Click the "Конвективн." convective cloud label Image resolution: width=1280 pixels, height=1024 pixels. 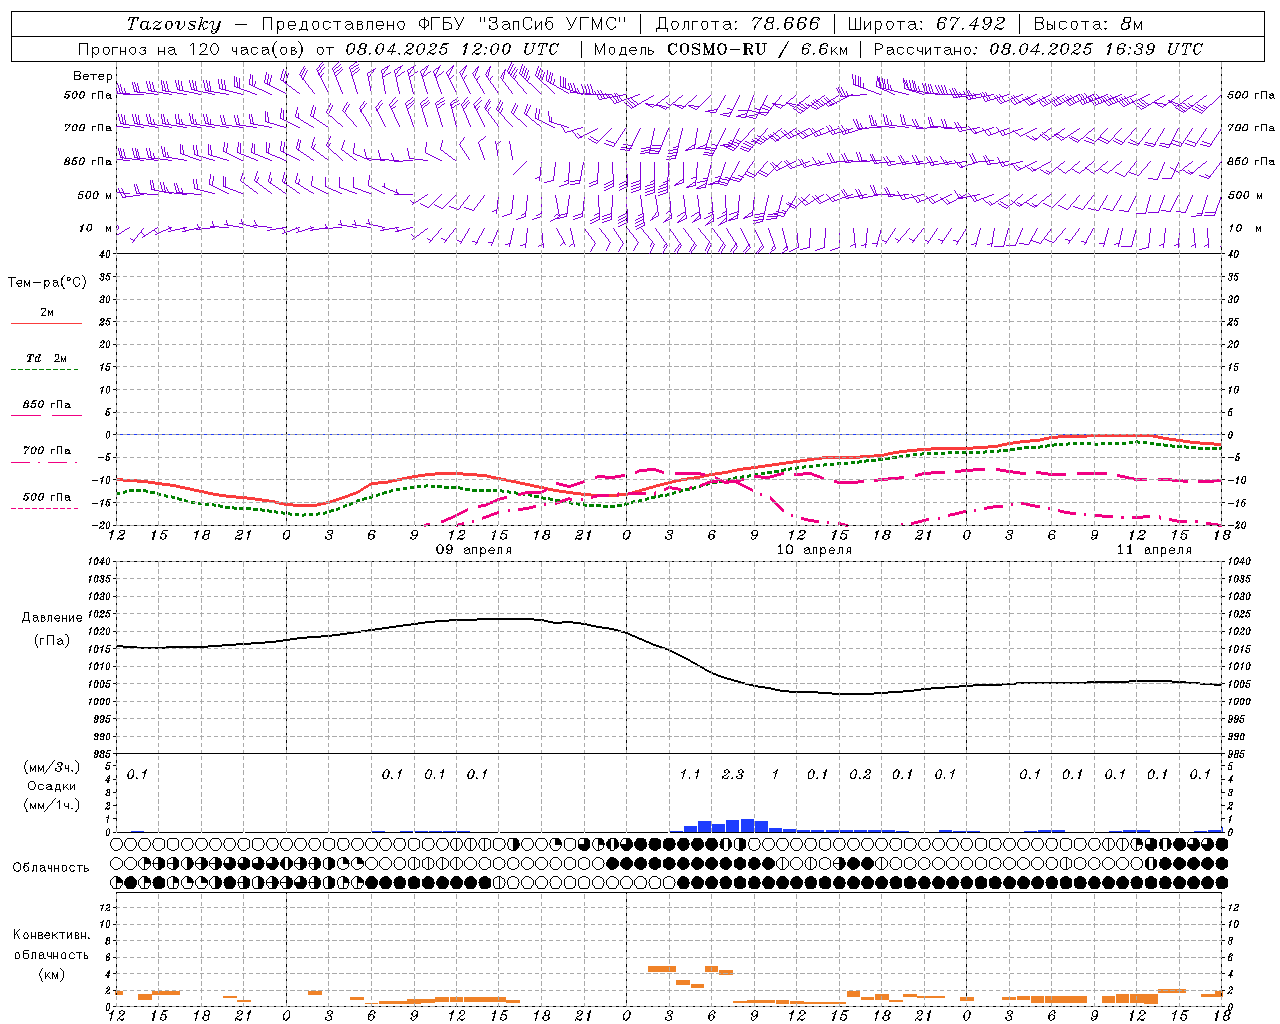coord(51,935)
